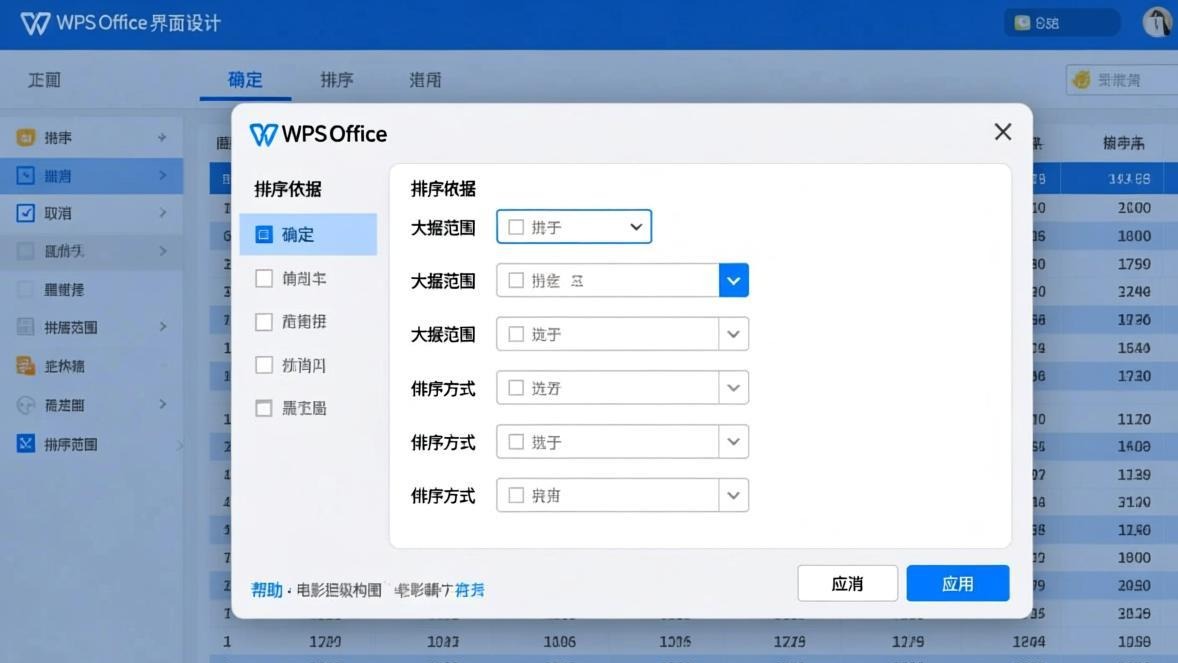This screenshot has height=663, width=1178.
Task: Open the leftmost tab in the top tab bar
Action: 44,80
